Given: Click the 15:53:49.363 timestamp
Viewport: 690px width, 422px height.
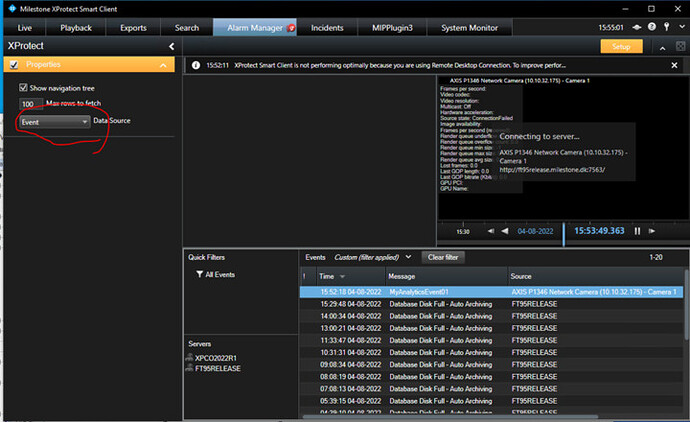Looking at the screenshot, I should tap(599, 231).
